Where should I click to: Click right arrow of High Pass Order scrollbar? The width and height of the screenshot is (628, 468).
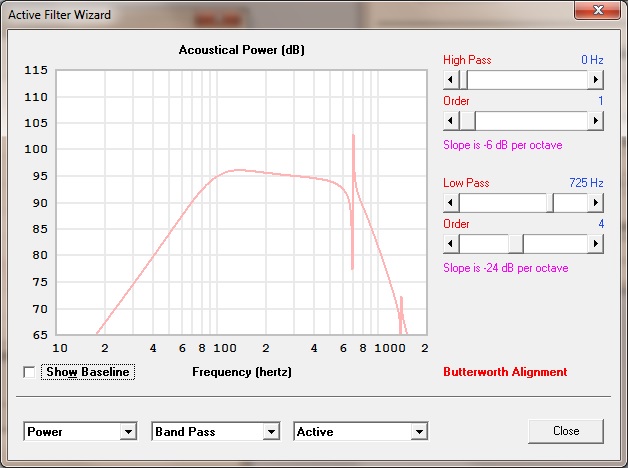click(596, 121)
